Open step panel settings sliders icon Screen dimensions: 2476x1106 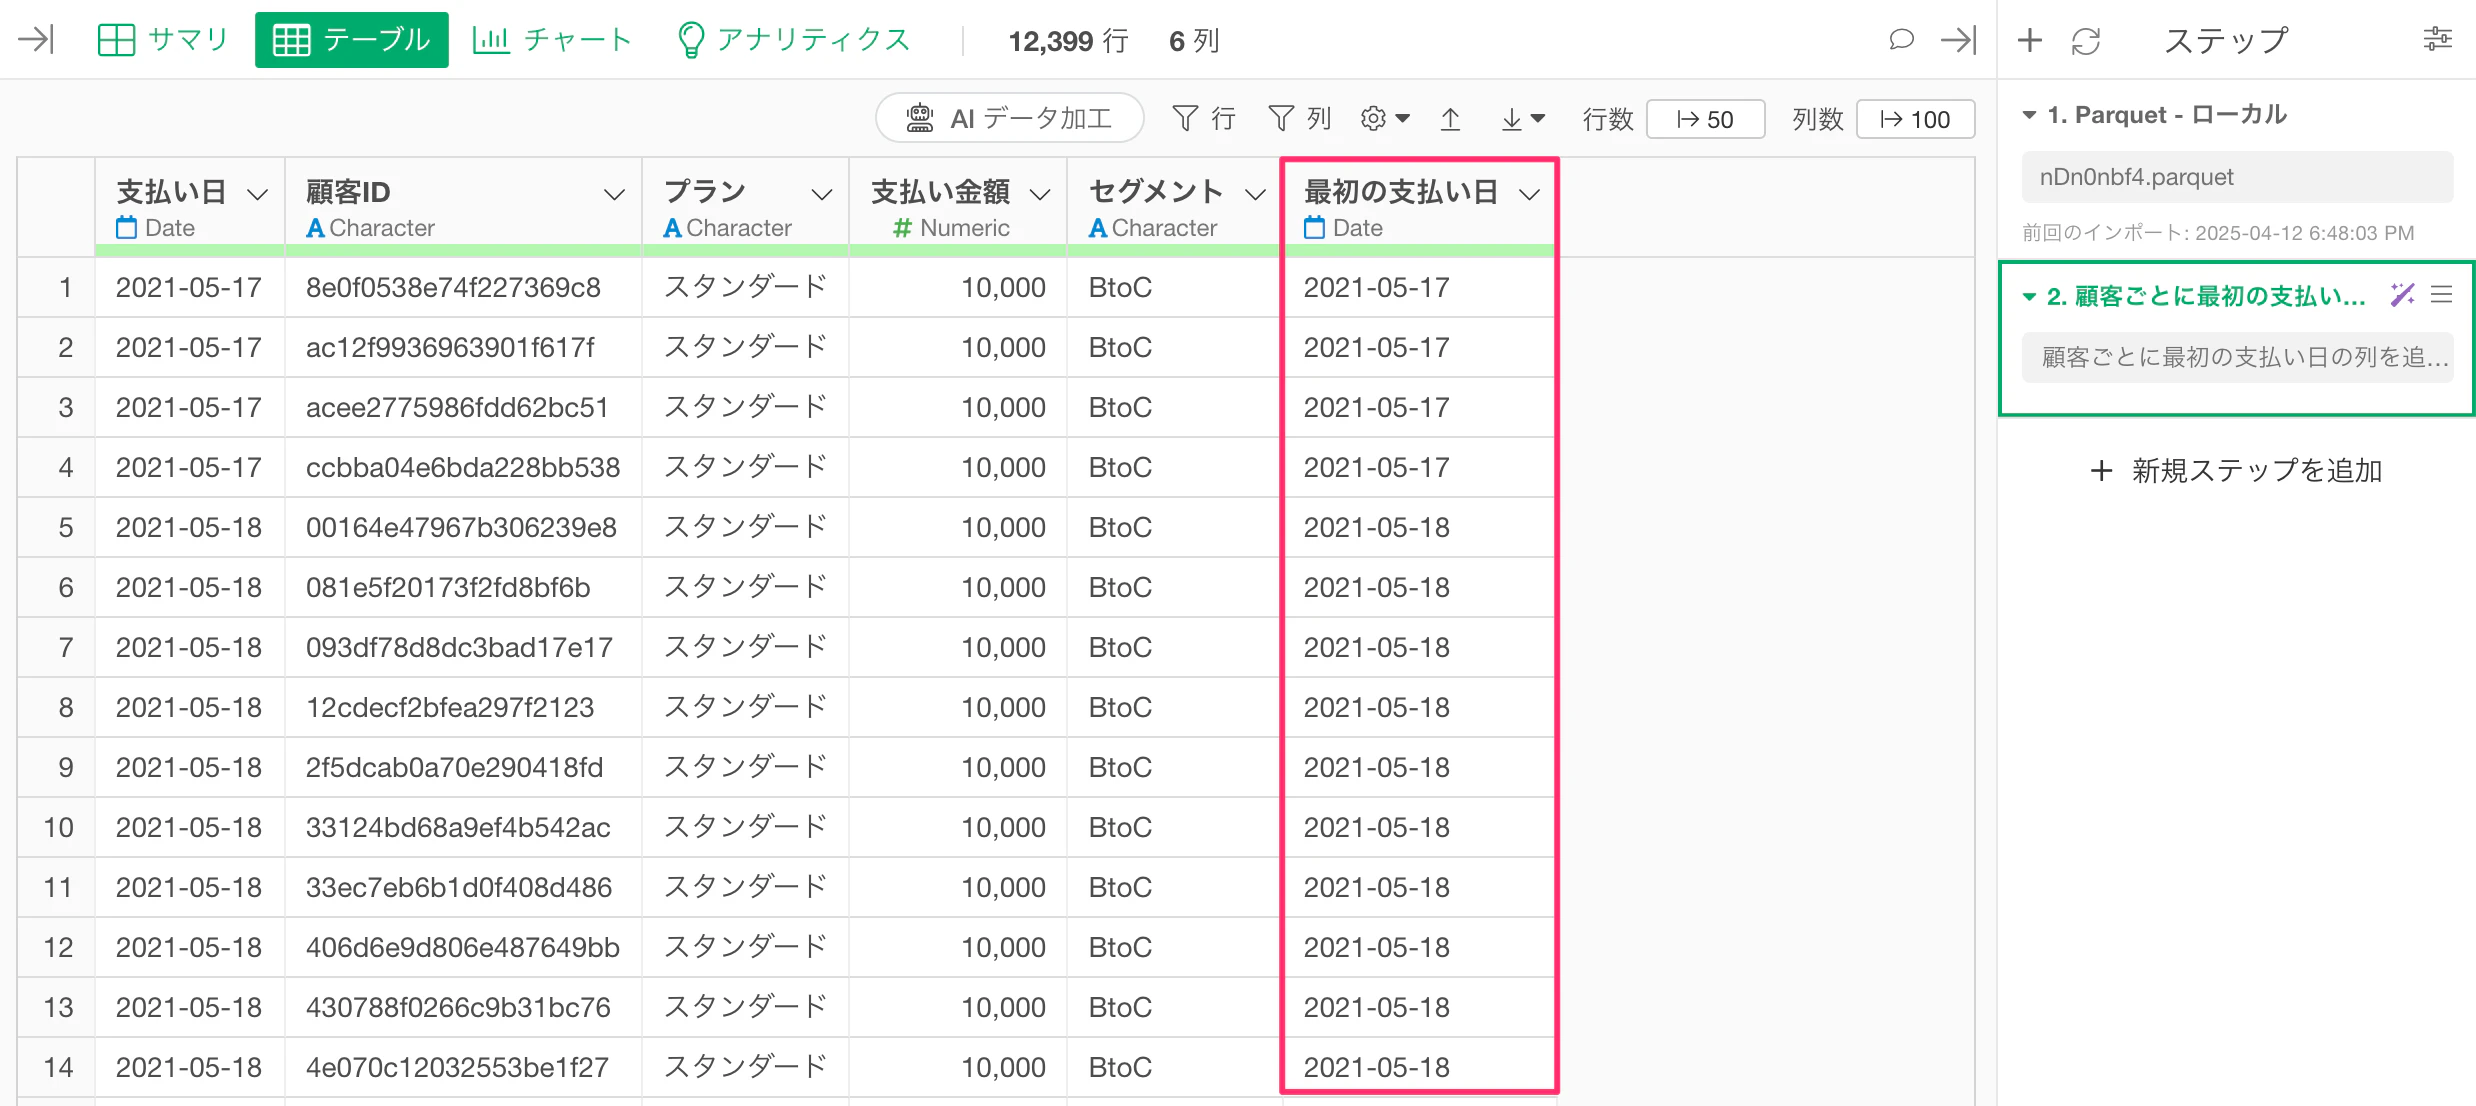(x=2438, y=39)
